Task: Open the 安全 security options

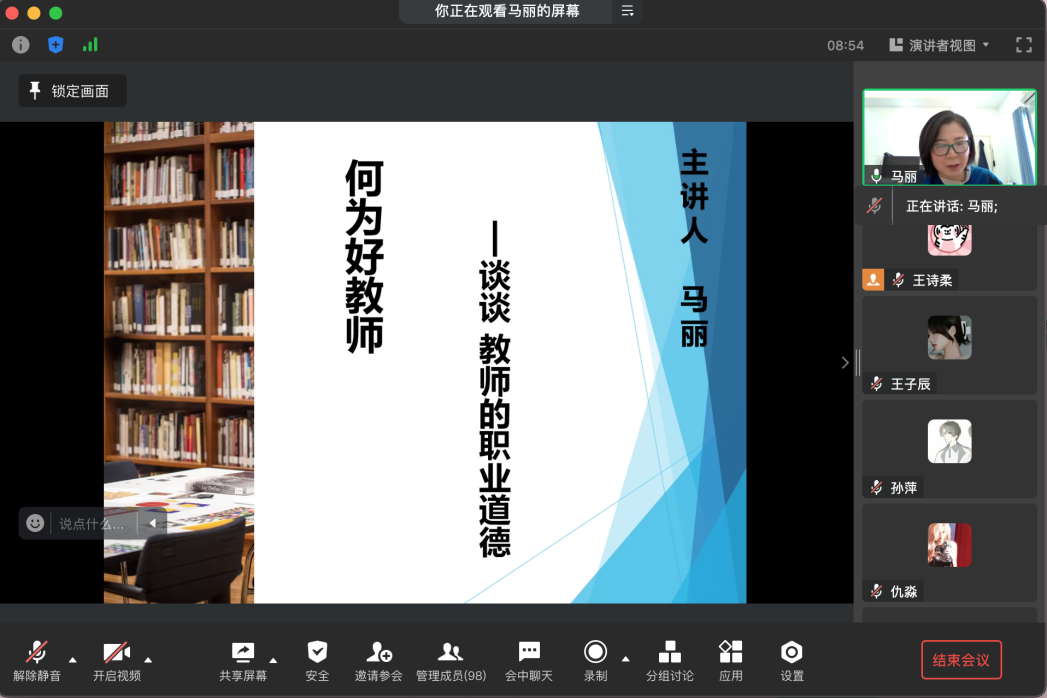Action: point(317,661)
